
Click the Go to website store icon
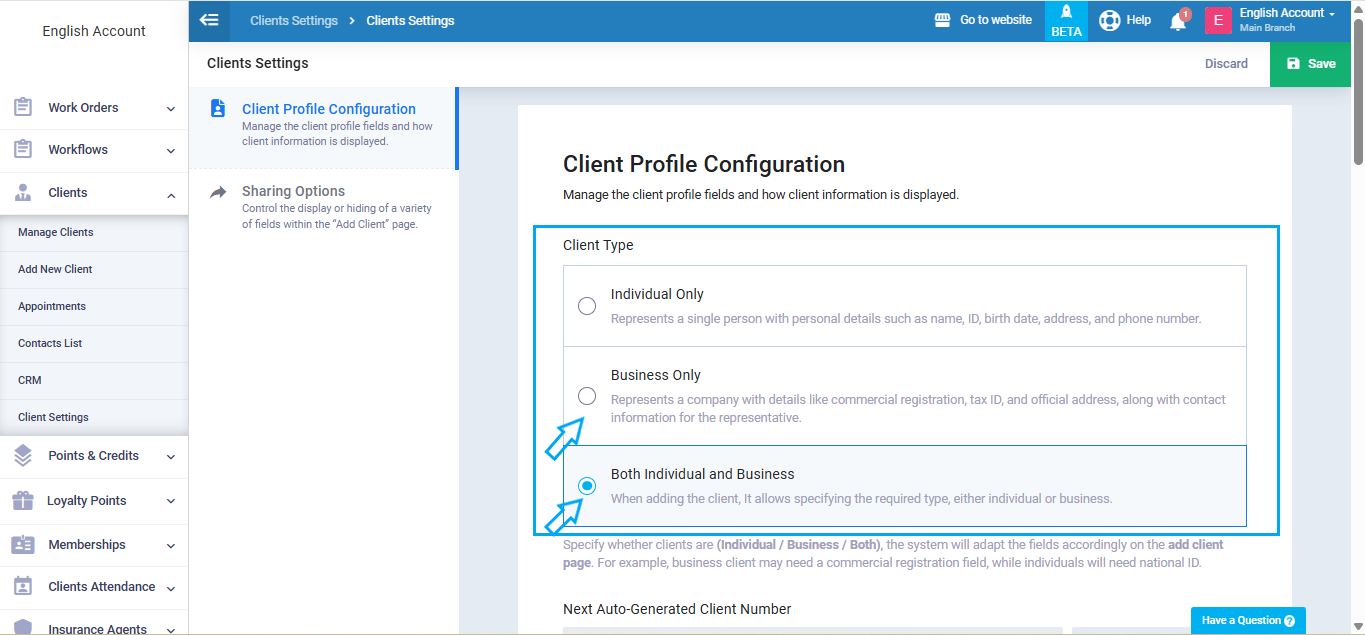[942, 20]
